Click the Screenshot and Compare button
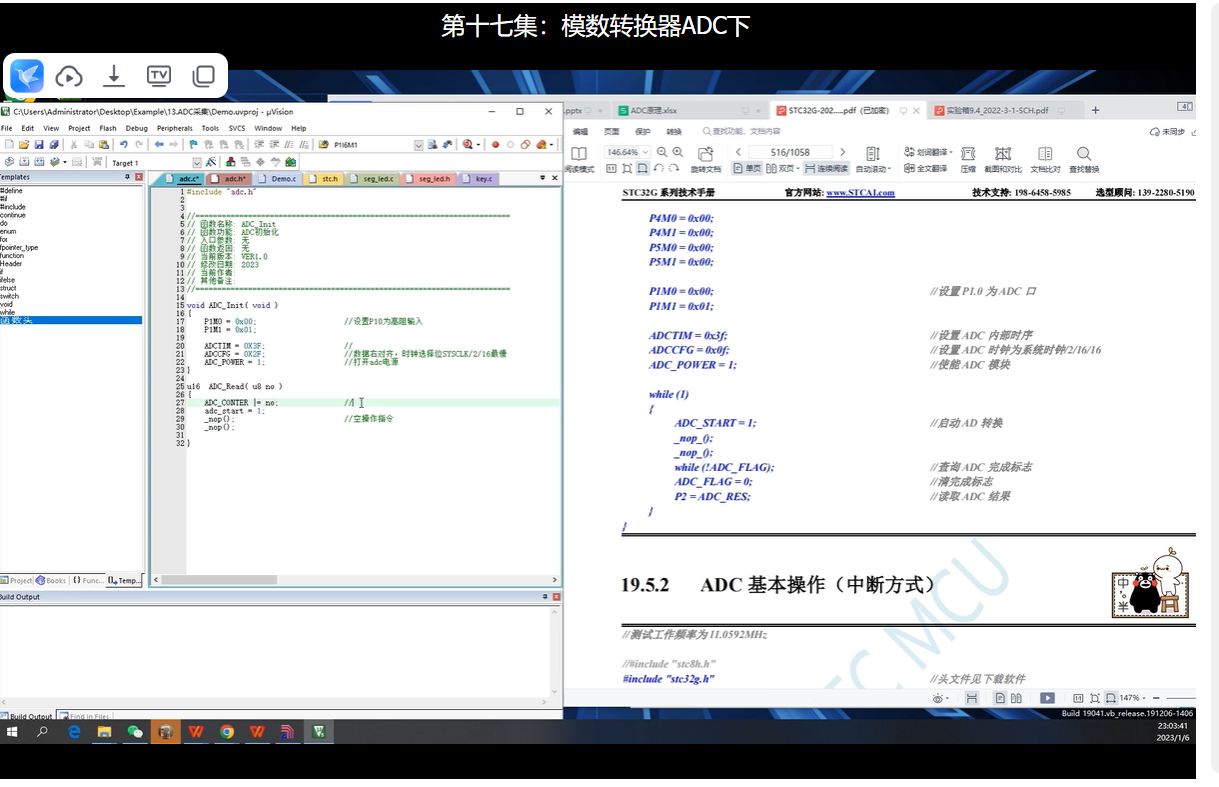The width and height of the screenshot is (1219, 787). pyautogui.click(x=1005, y=158)
